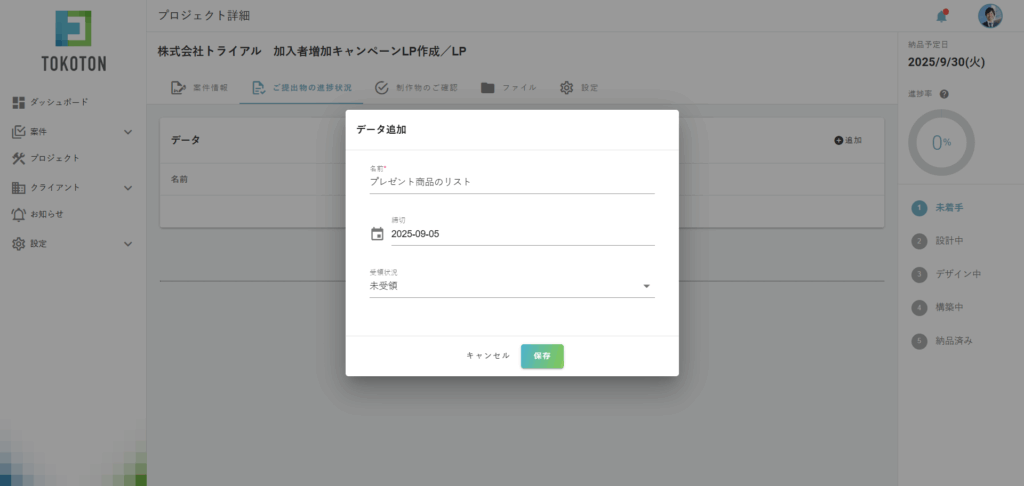Viewport: 1024px width, 486px height.
Task: Click the 名前 input field
Action: pos(511,182)
